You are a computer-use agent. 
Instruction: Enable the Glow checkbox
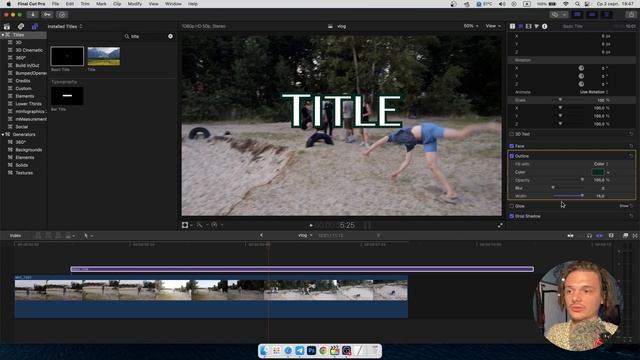pyautogui.click(x=511, y=206)
